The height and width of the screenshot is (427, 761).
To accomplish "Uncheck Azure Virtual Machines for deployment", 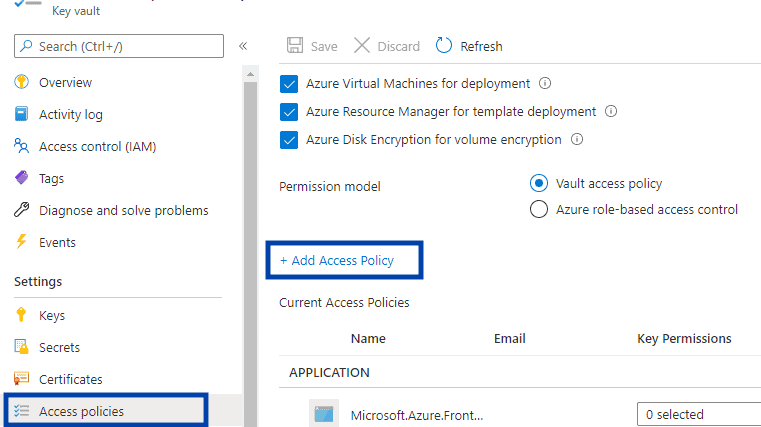I will [x=289, y=84].
